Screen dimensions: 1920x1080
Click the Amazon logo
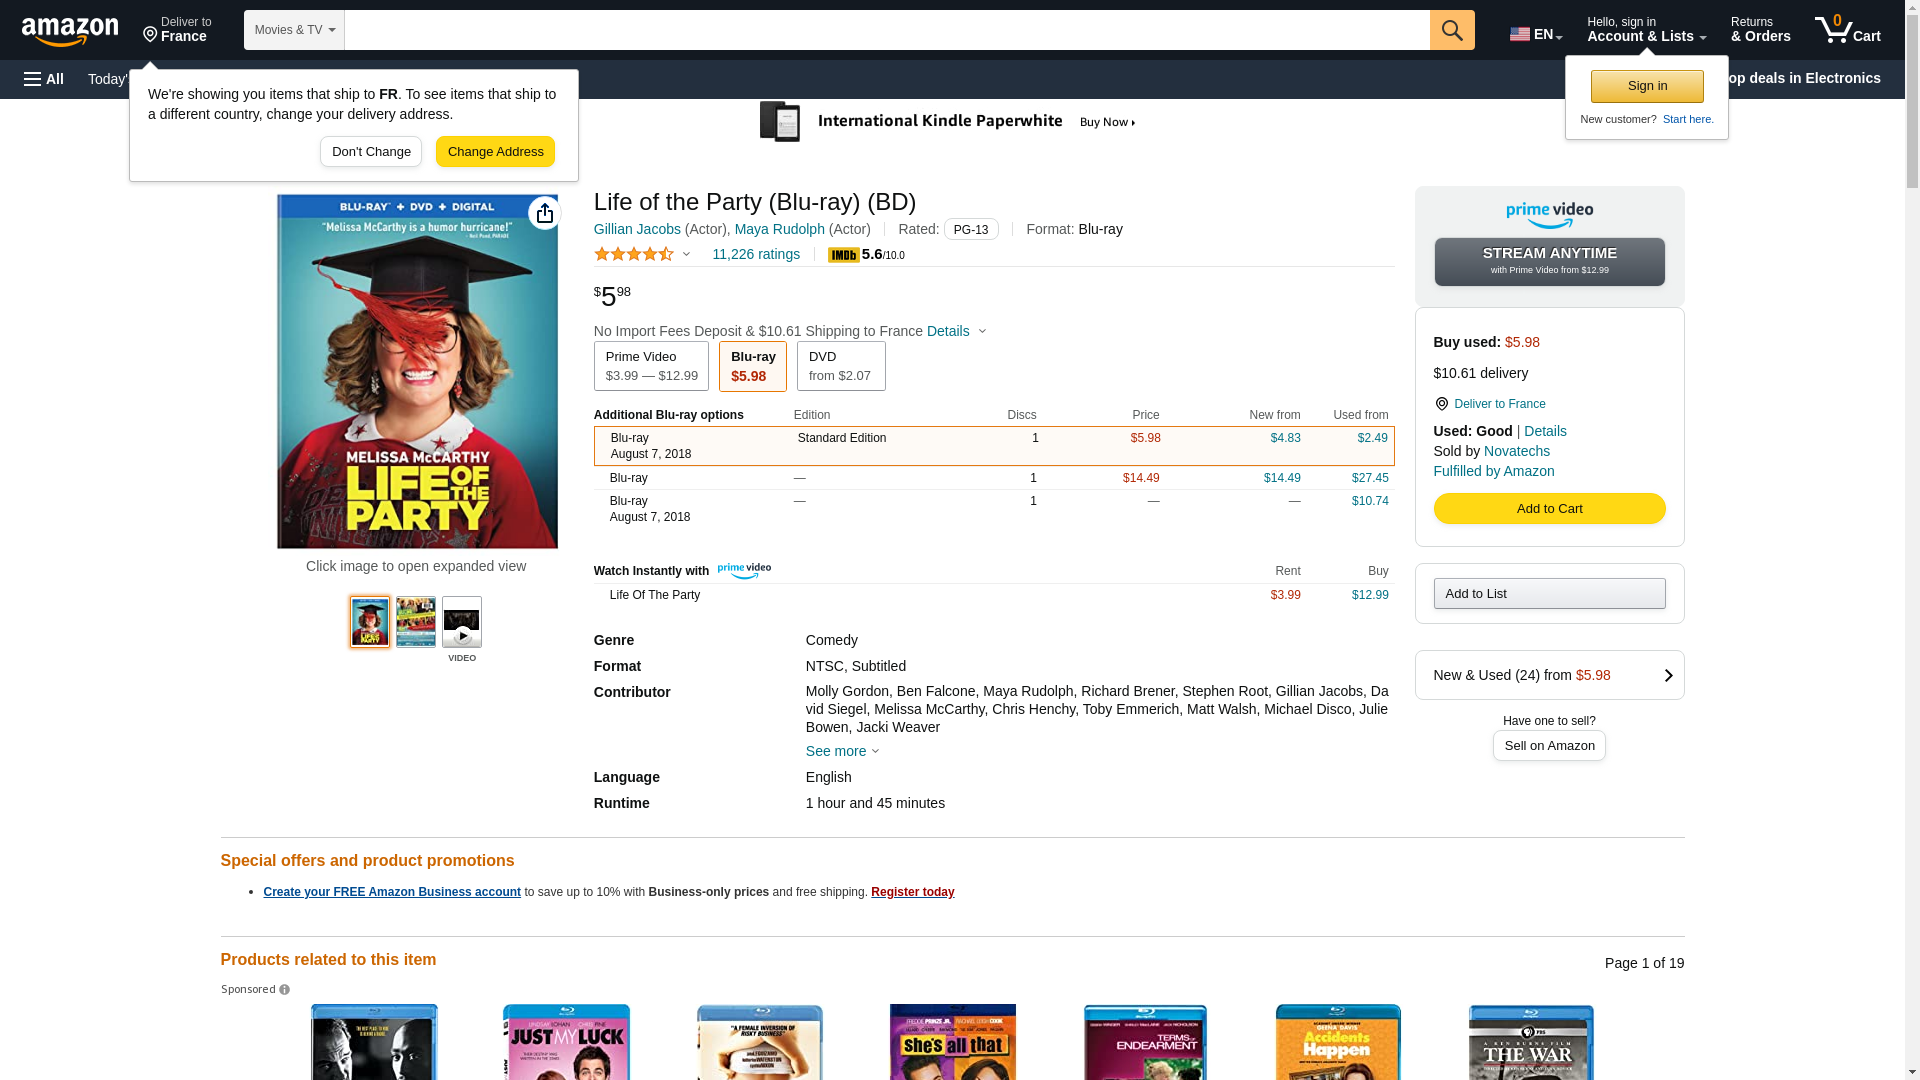point(70,31)
